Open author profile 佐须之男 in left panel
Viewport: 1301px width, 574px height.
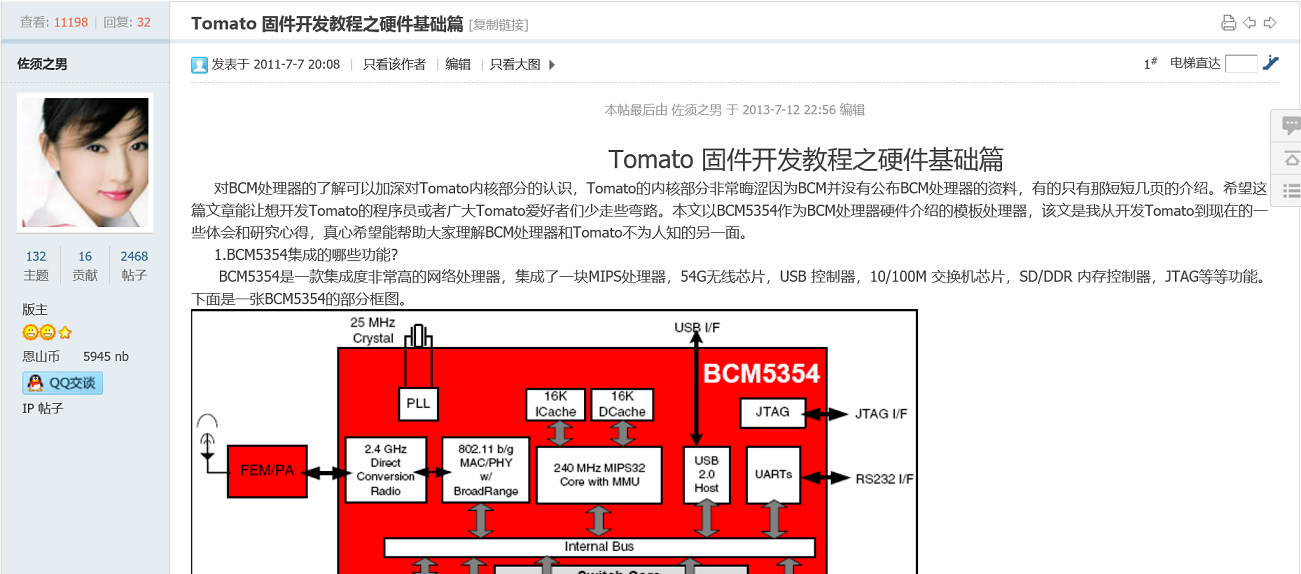42,64
